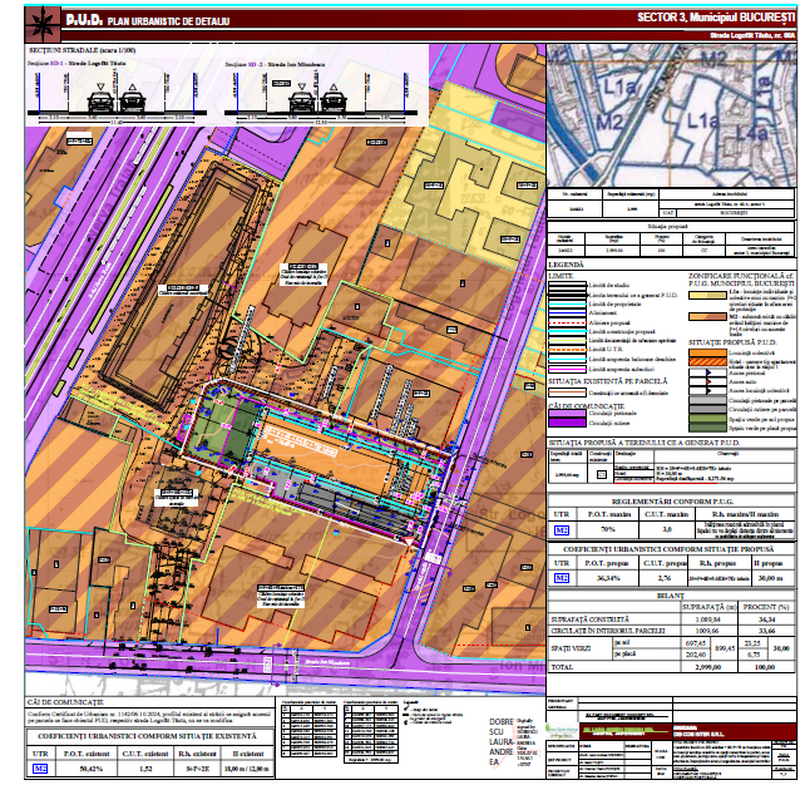Click the magenta Limită amprenta subsolului legend line

[567, 369]
